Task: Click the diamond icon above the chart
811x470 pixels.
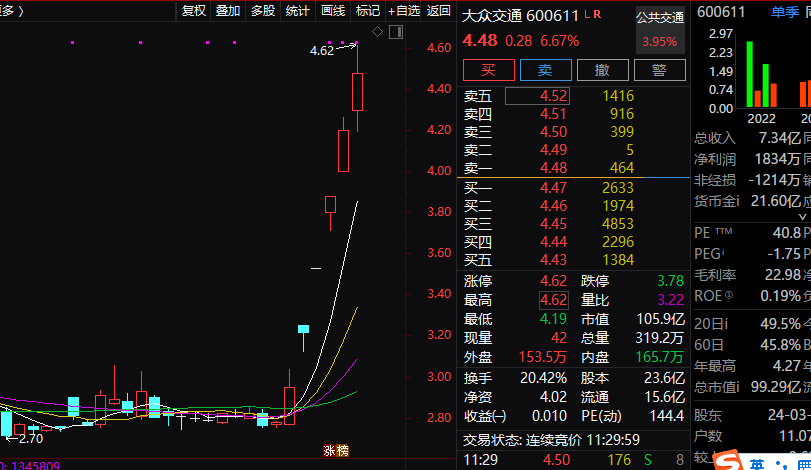Action: point(378,32)
